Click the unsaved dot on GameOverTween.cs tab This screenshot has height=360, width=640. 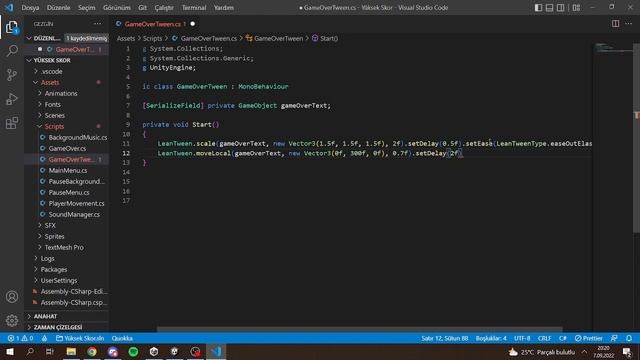193,24
